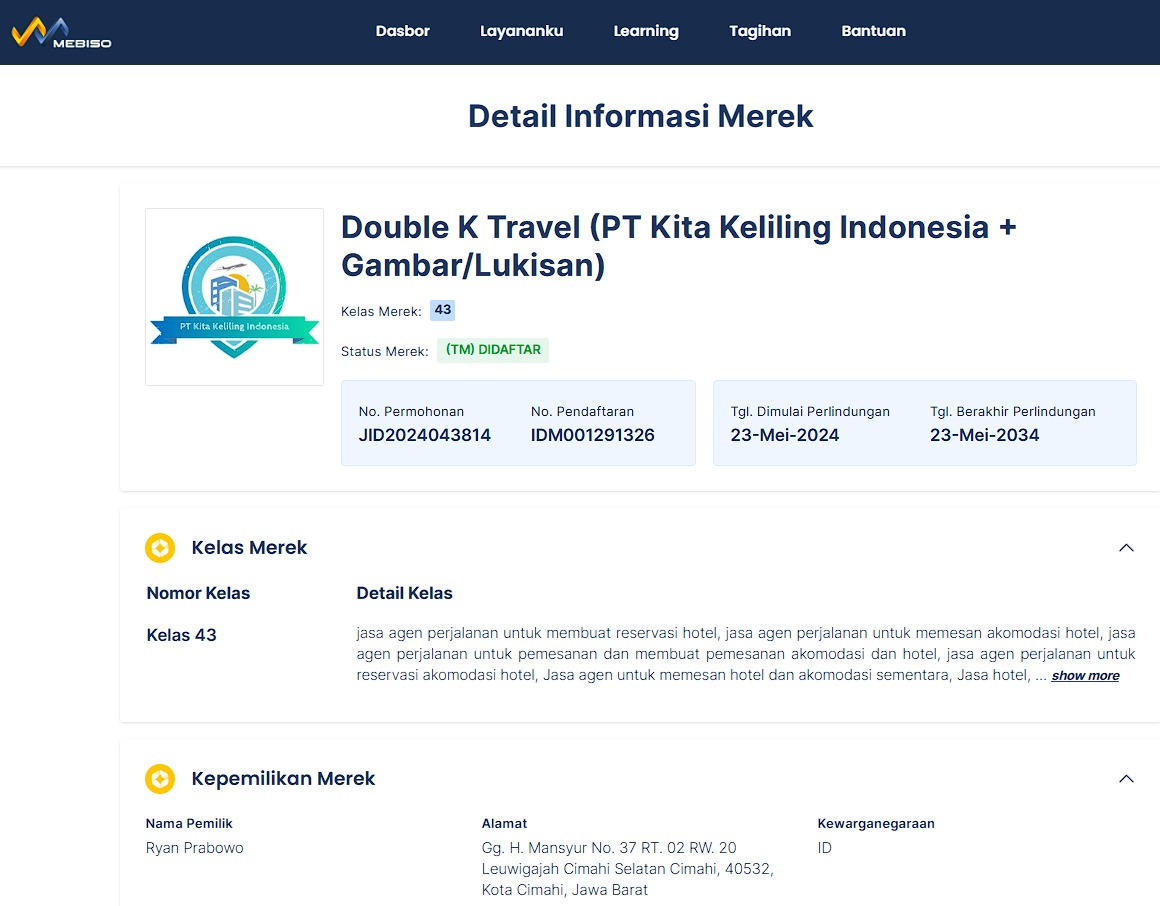1160x906 pixels.
Task: Click the yellow Kepemilikan Merek section icon
Action: (160, 779)
